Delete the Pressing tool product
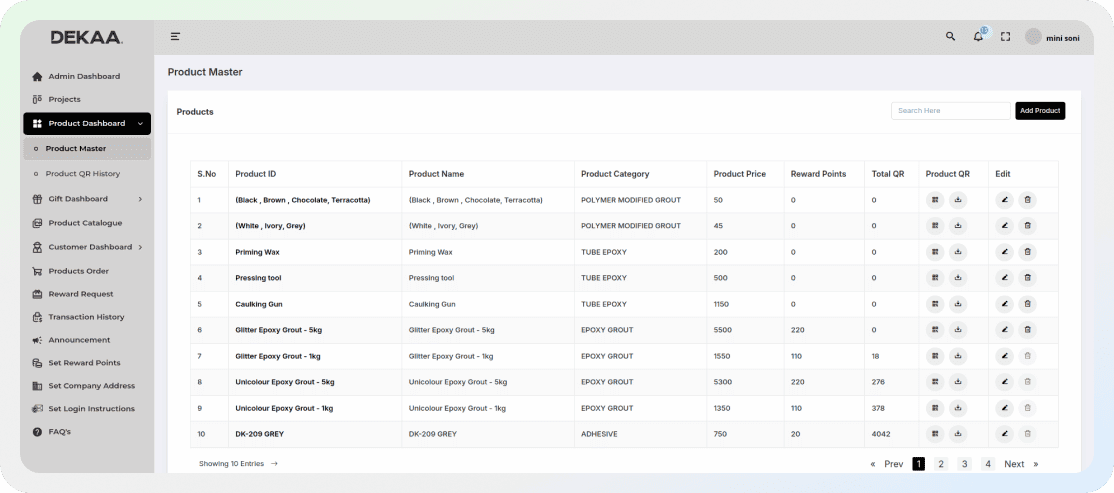The image size is (1114, 493). pos(1027,278)
